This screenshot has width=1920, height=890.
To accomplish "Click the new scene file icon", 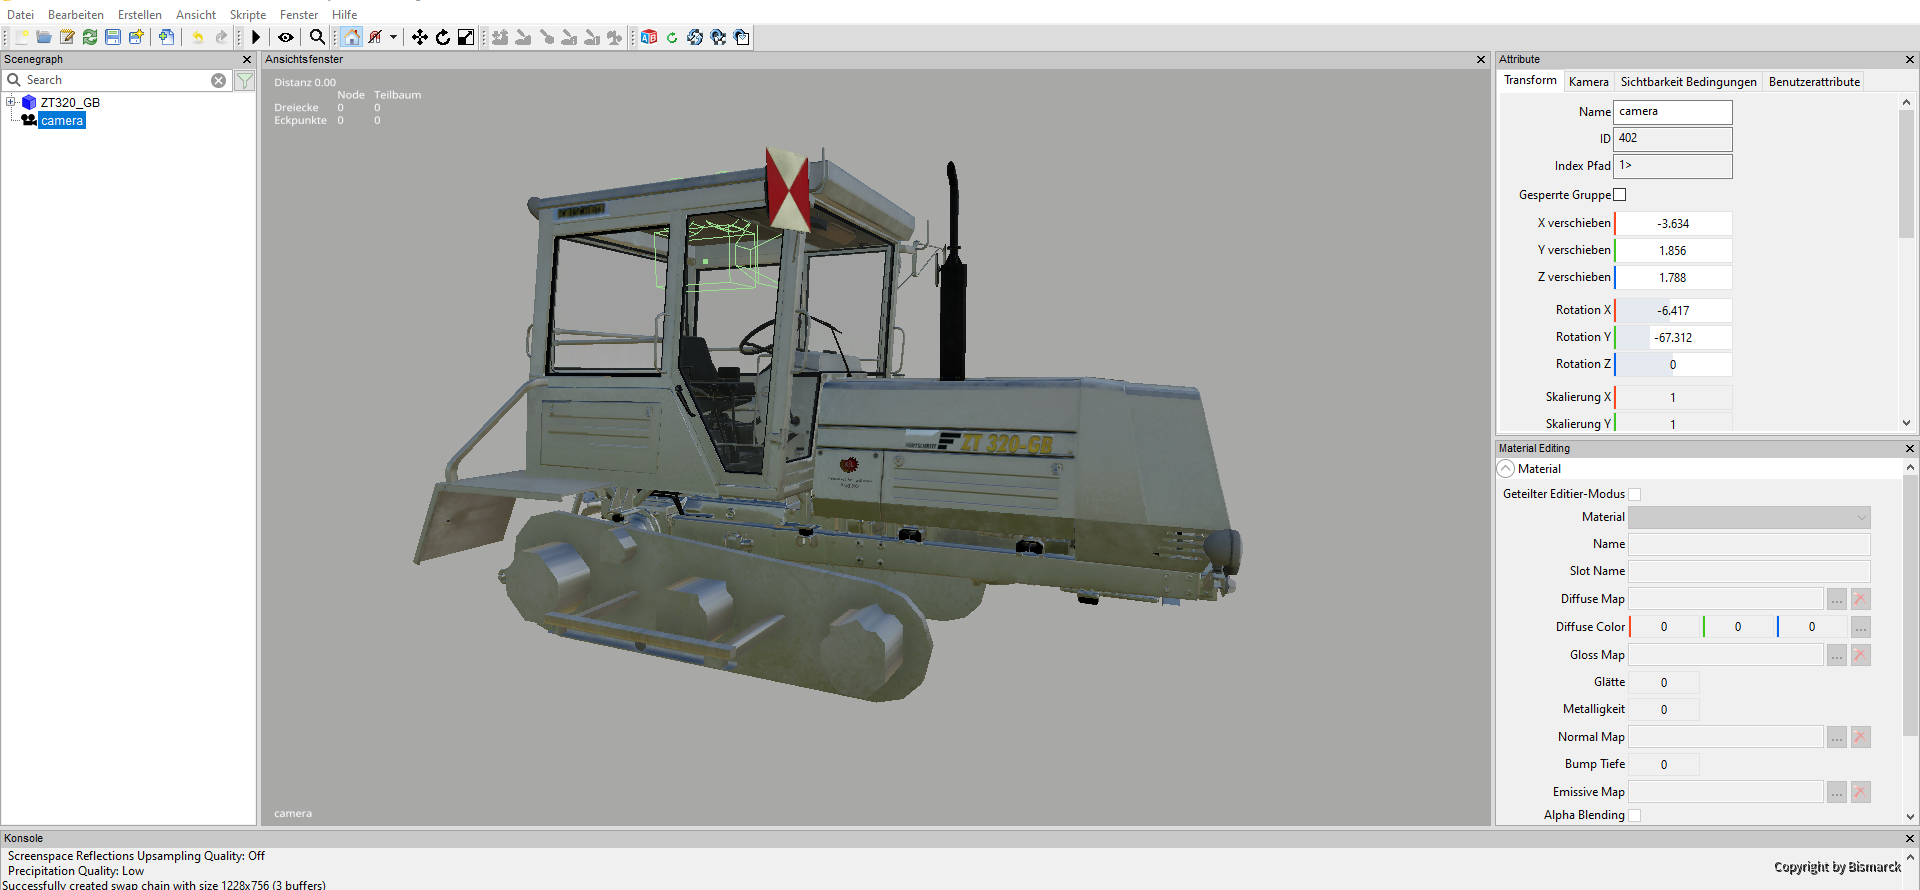I will pos(21,37).
